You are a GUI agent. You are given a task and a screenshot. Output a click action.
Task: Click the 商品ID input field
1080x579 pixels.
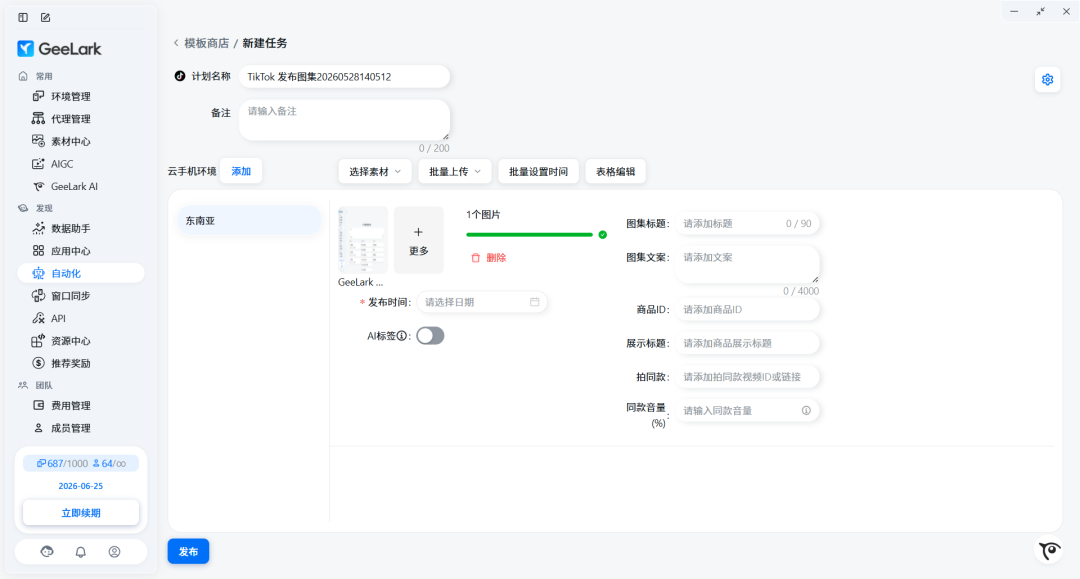[747, 310]
